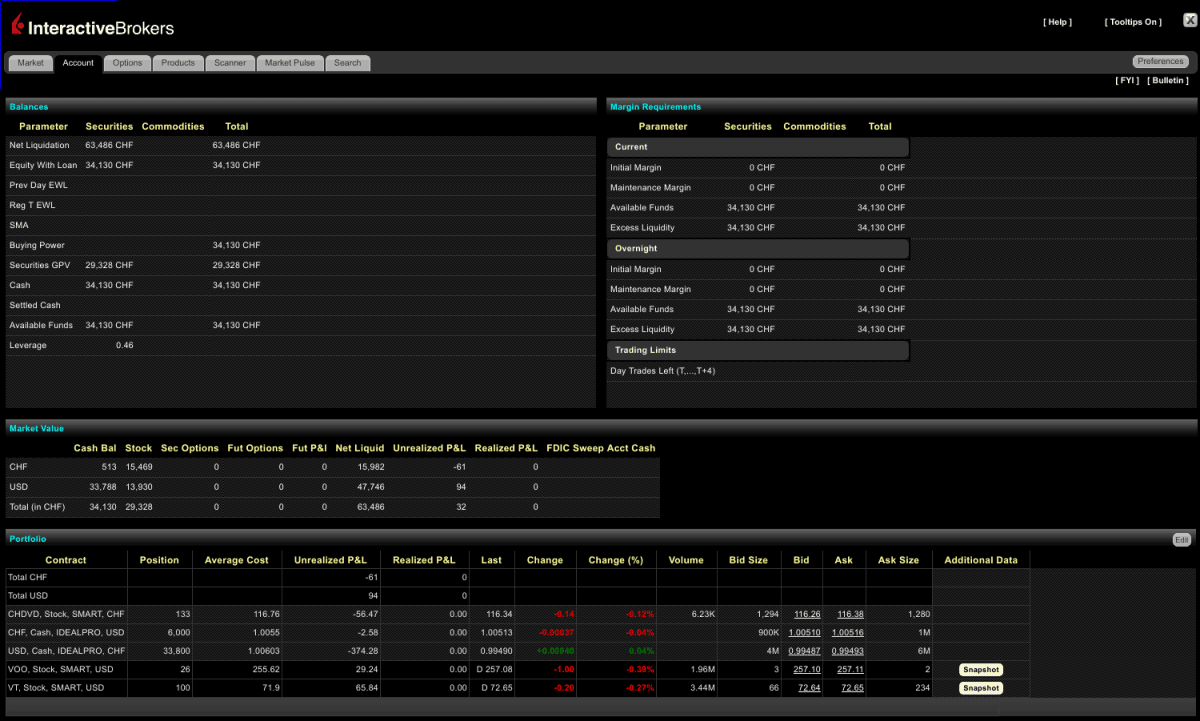Open the Market Pulse tab
The image size is (1200, 721).
point(289,62)
